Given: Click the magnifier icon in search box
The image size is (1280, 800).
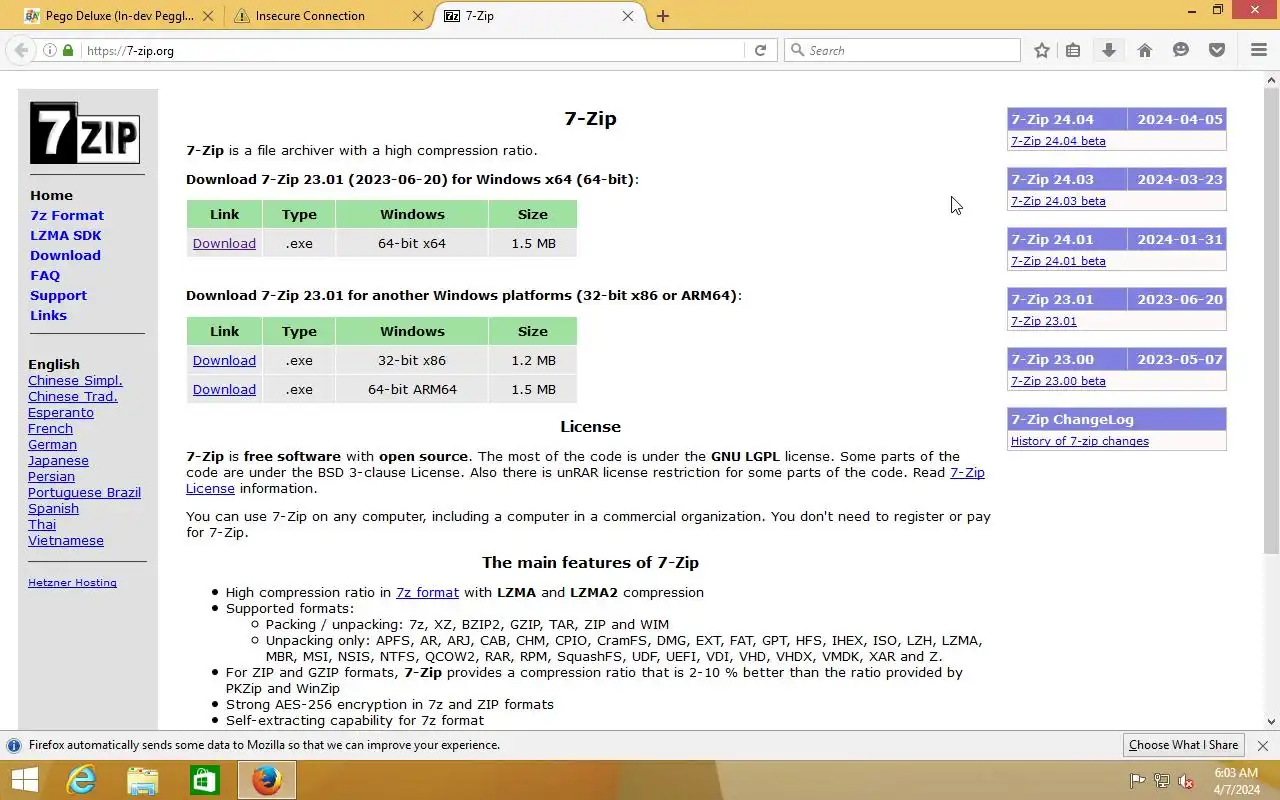Looking at the screenshot, I should (x=797, y=50).
